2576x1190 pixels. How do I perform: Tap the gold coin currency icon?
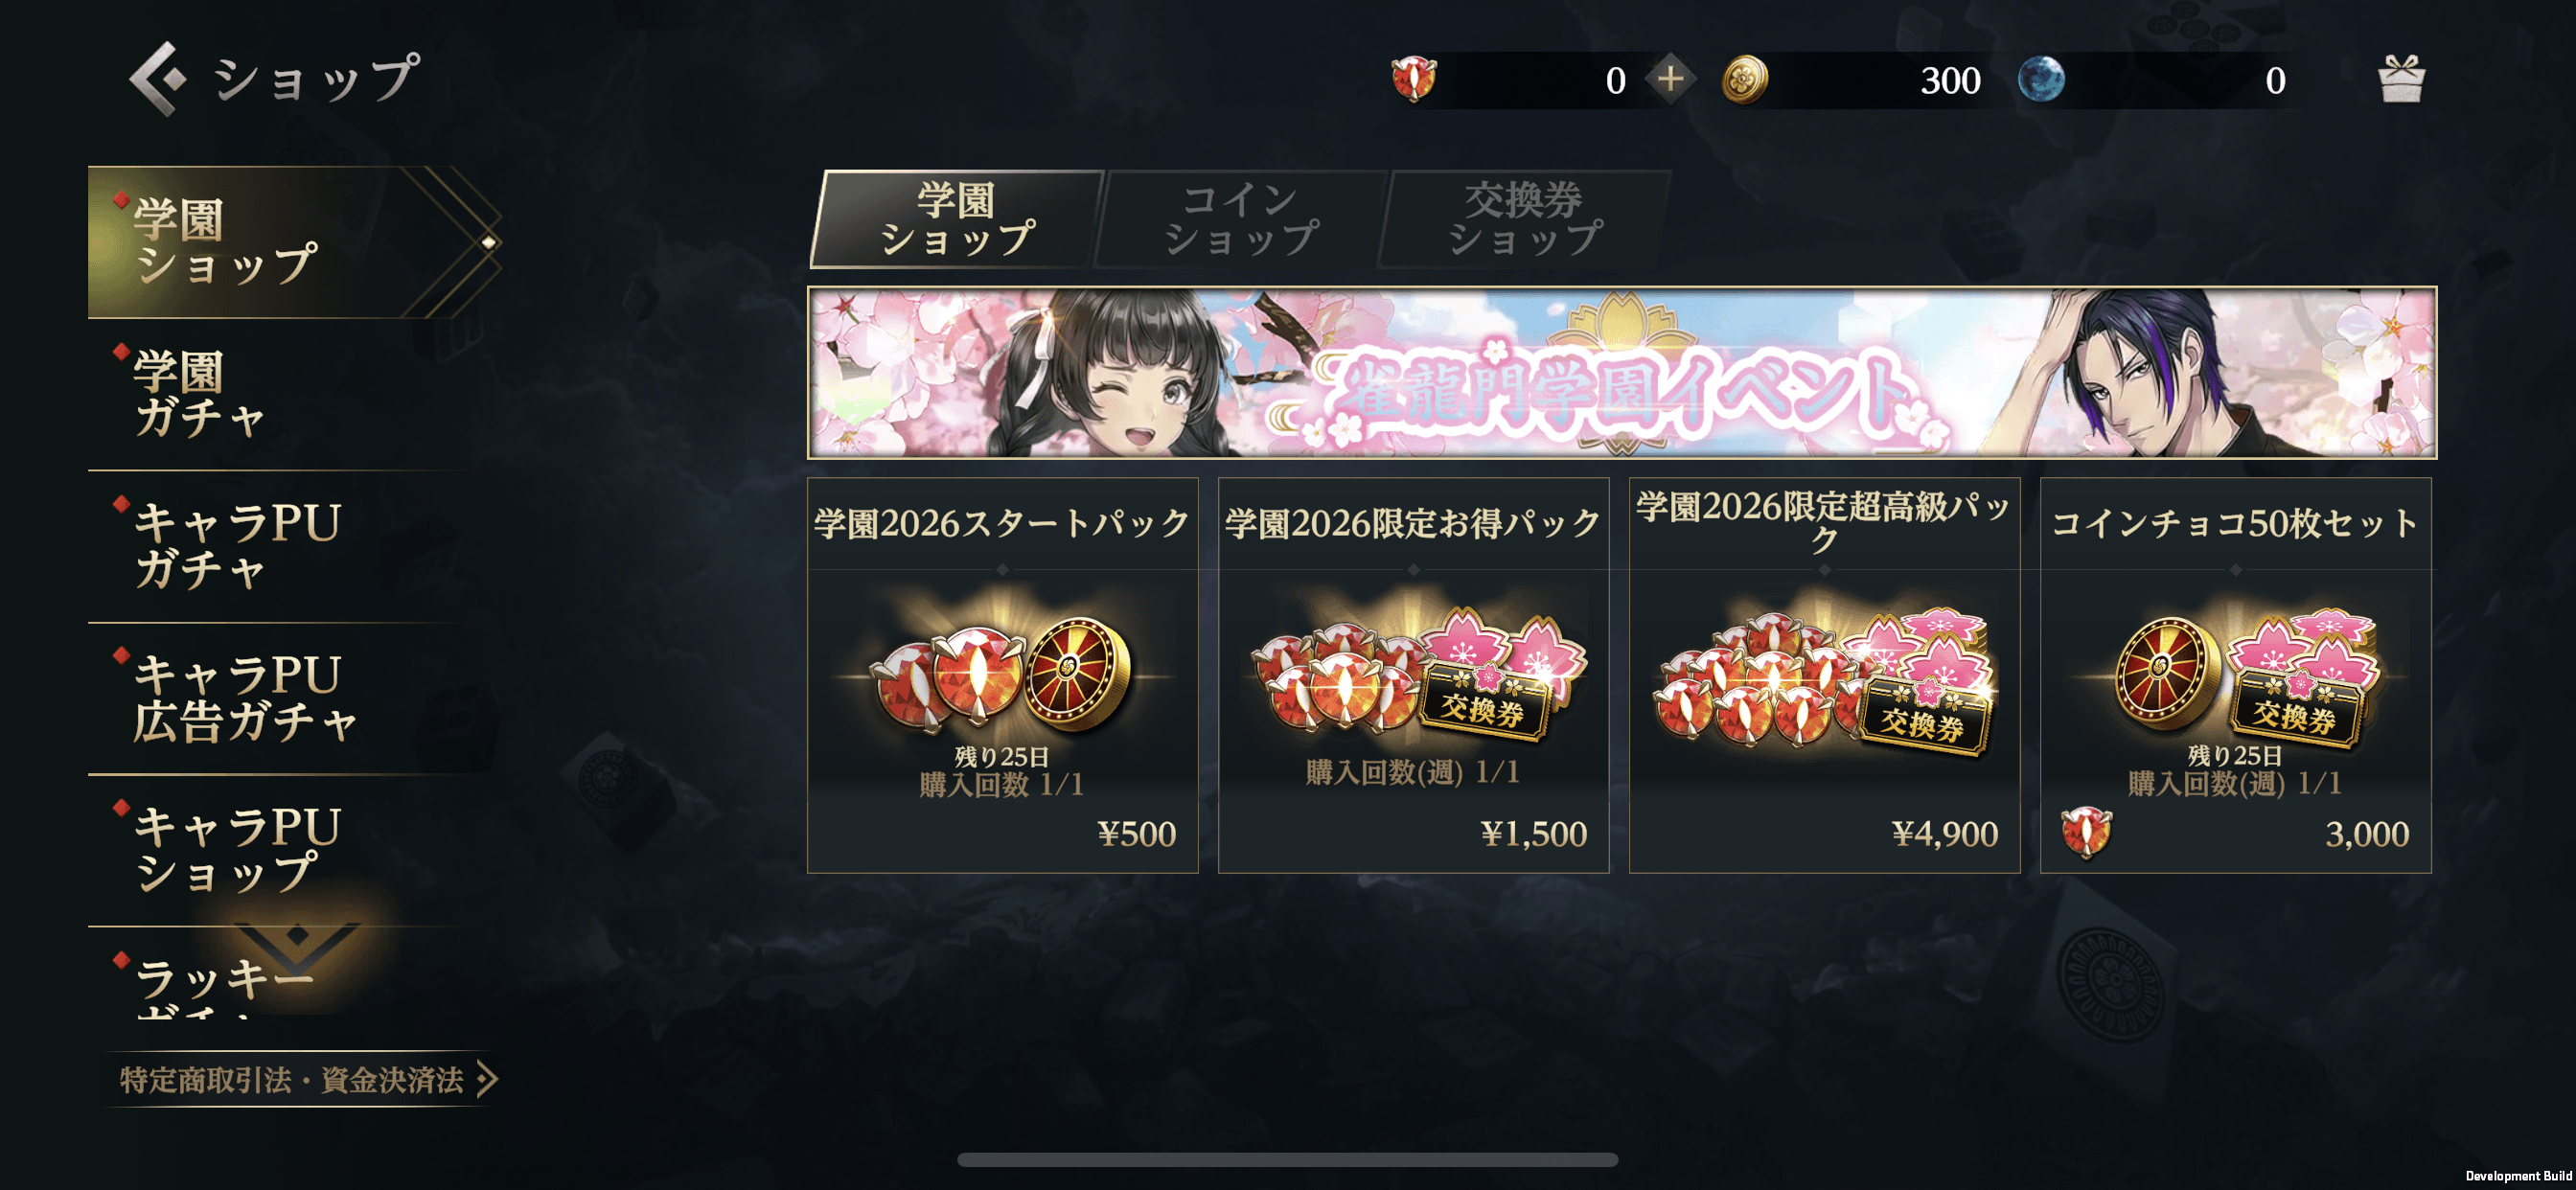[x=1745, y=79]
